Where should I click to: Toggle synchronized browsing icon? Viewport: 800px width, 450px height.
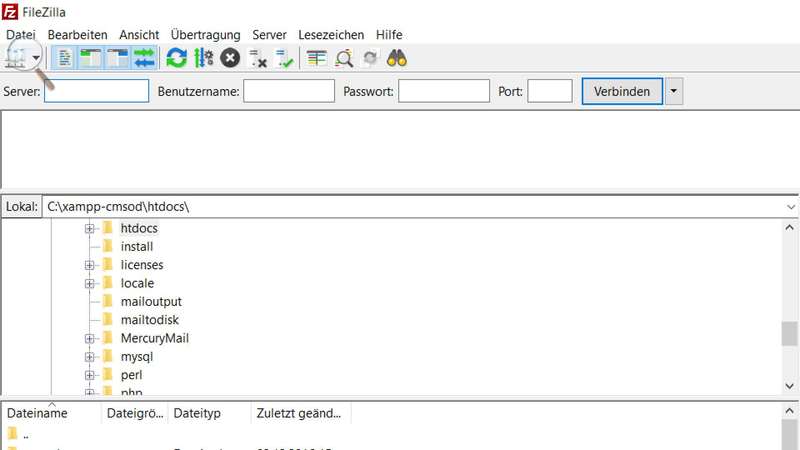(370, 58)
